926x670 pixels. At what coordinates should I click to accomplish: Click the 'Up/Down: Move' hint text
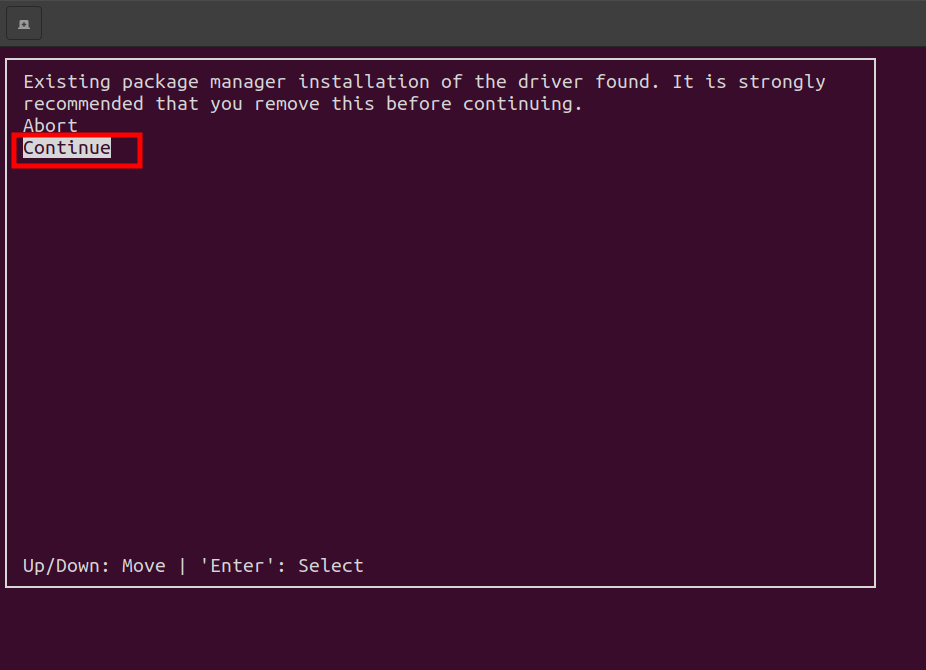(94, 566)
